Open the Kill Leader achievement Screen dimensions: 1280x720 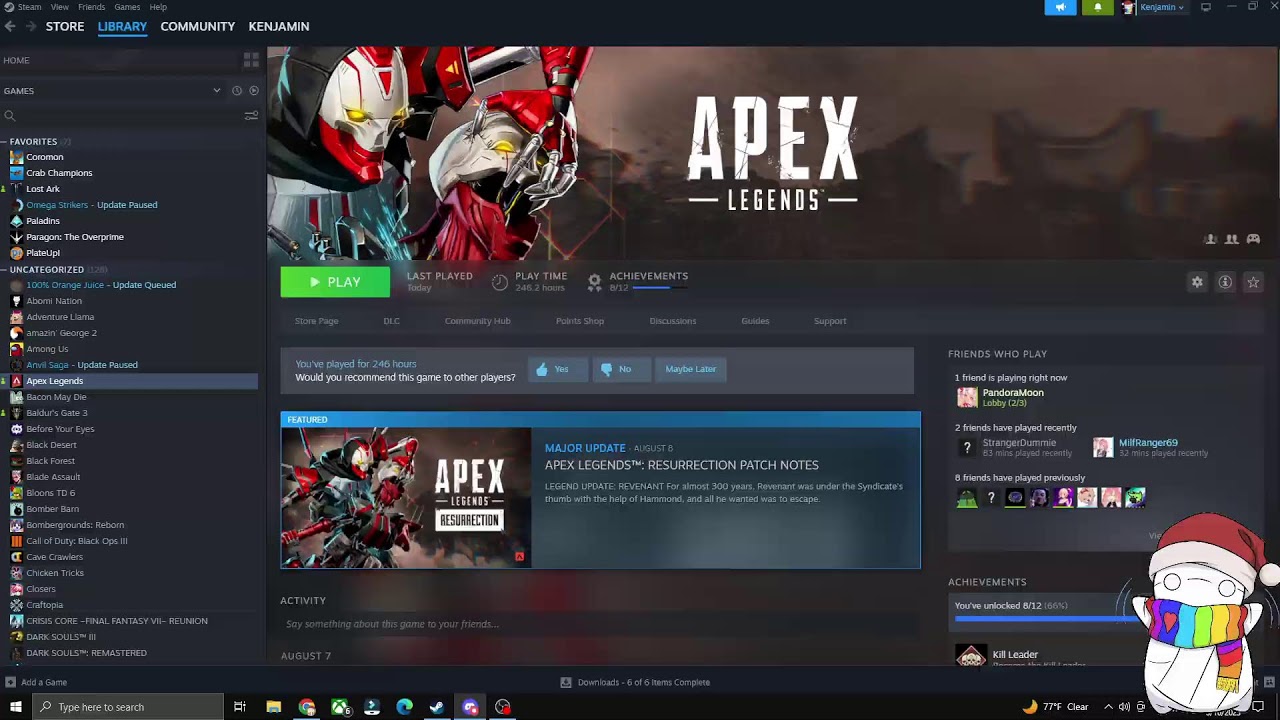(1015, 655)
